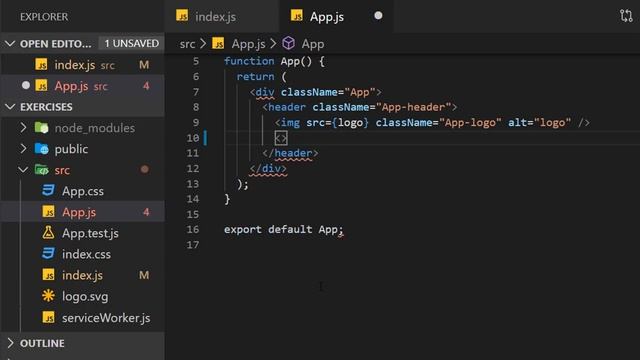This screenshot has width=640, height=360.
Task: Select App.js src in Open Editors list
Action: 82,86
